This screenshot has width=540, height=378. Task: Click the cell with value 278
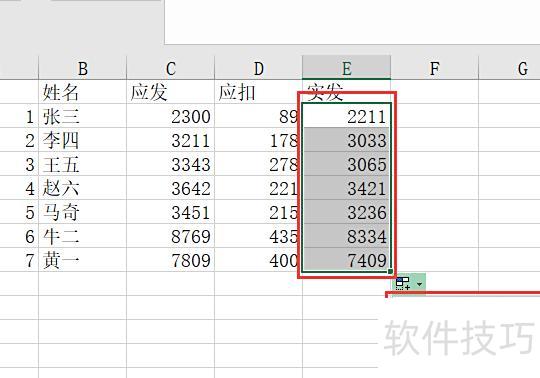coord(258,164)
